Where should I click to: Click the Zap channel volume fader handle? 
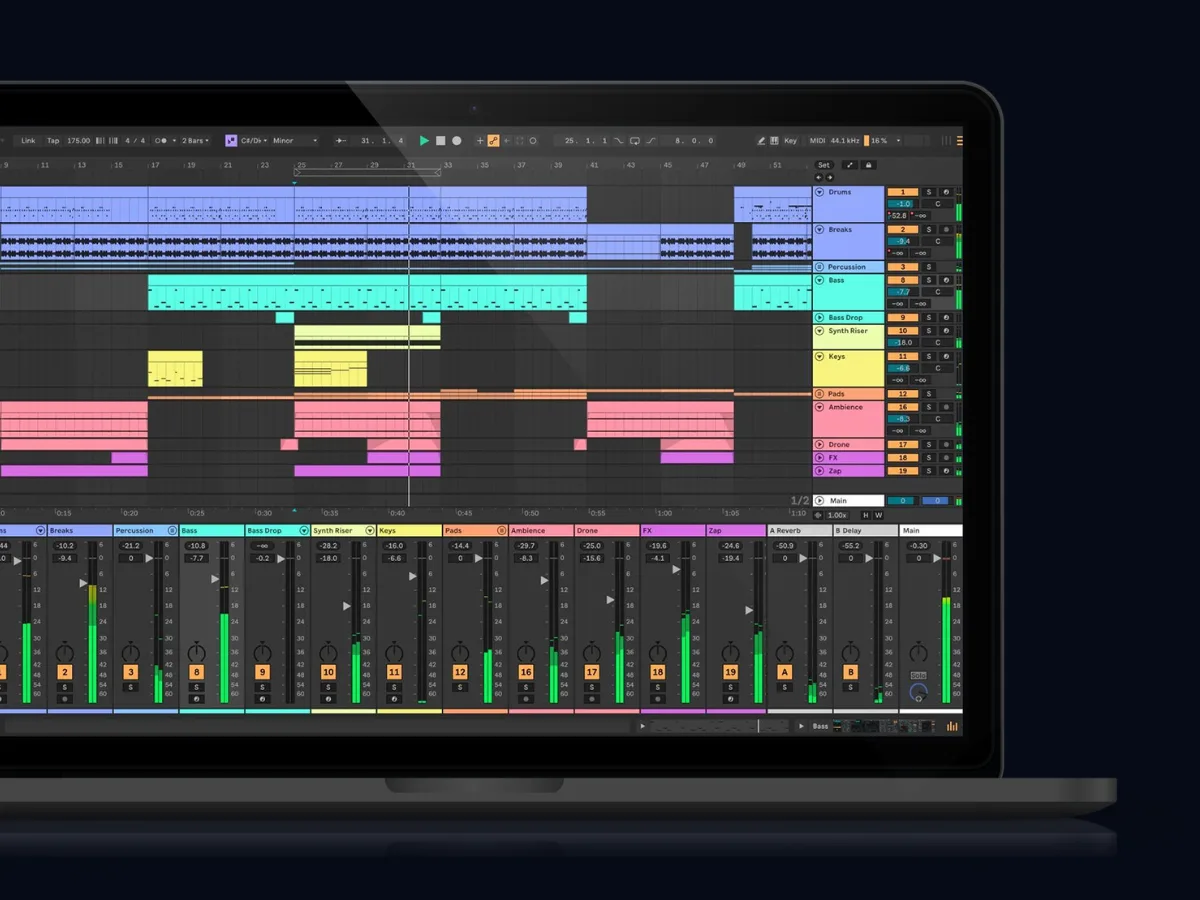(749, 609)
